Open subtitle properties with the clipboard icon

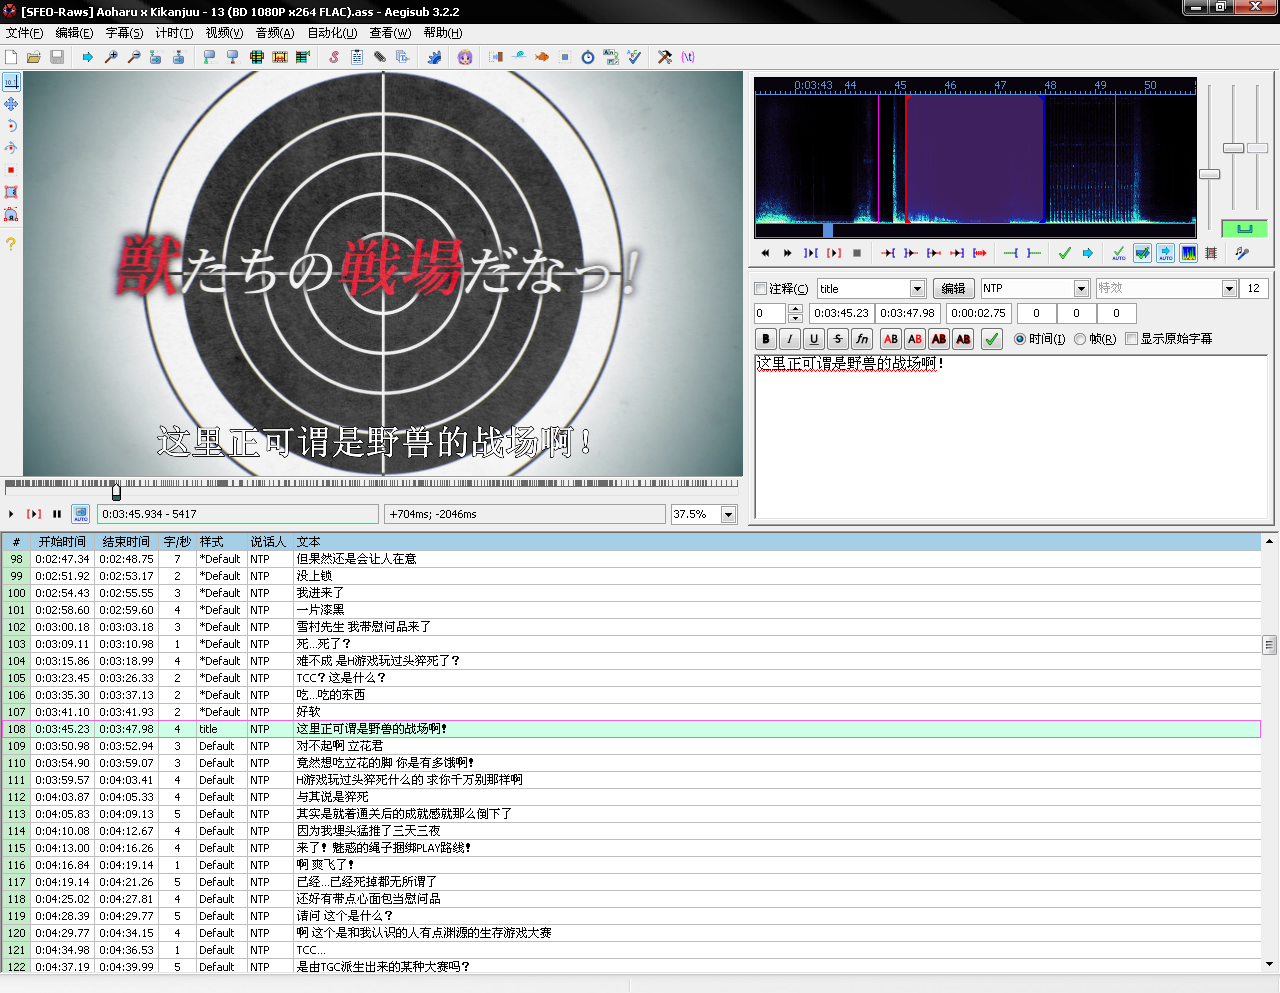tap(357, 57)
